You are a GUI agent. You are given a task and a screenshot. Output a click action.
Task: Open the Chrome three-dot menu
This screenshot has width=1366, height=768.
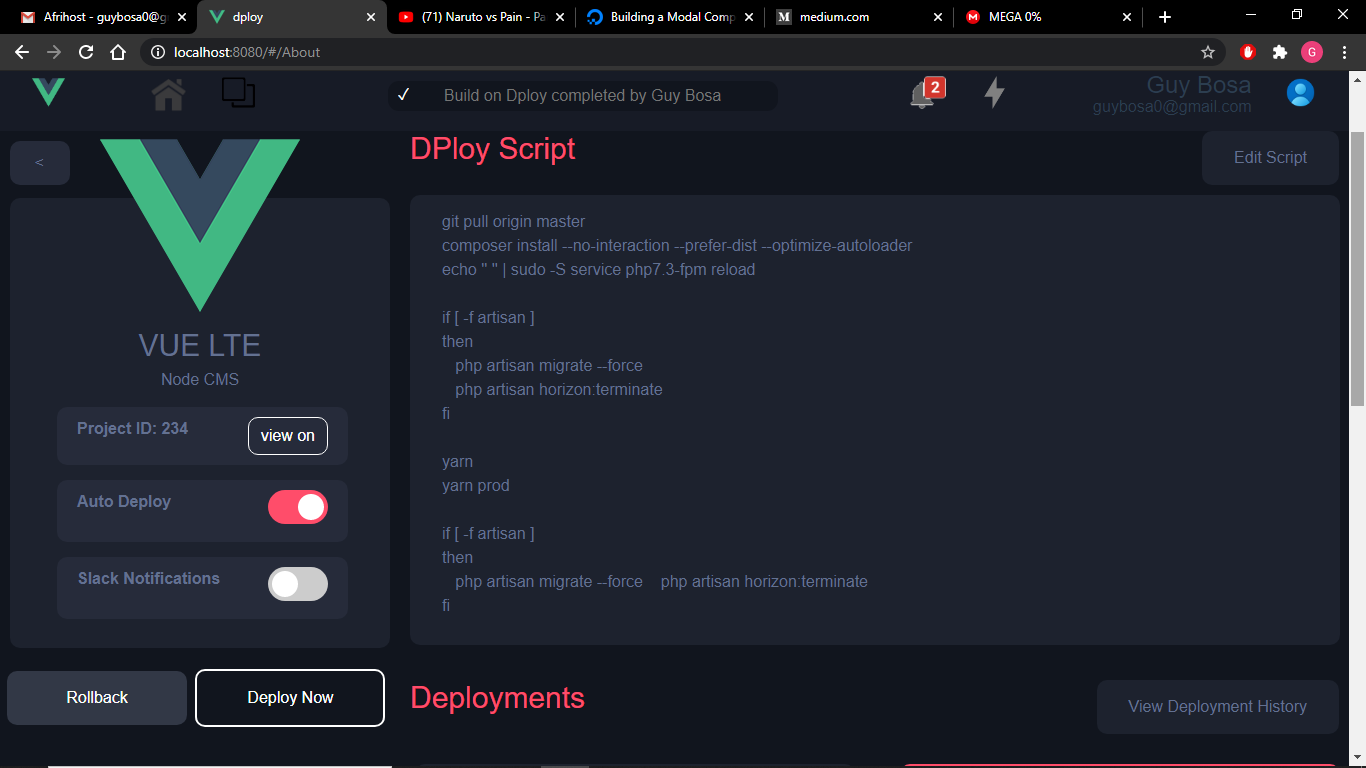(x=1343, y=52)
